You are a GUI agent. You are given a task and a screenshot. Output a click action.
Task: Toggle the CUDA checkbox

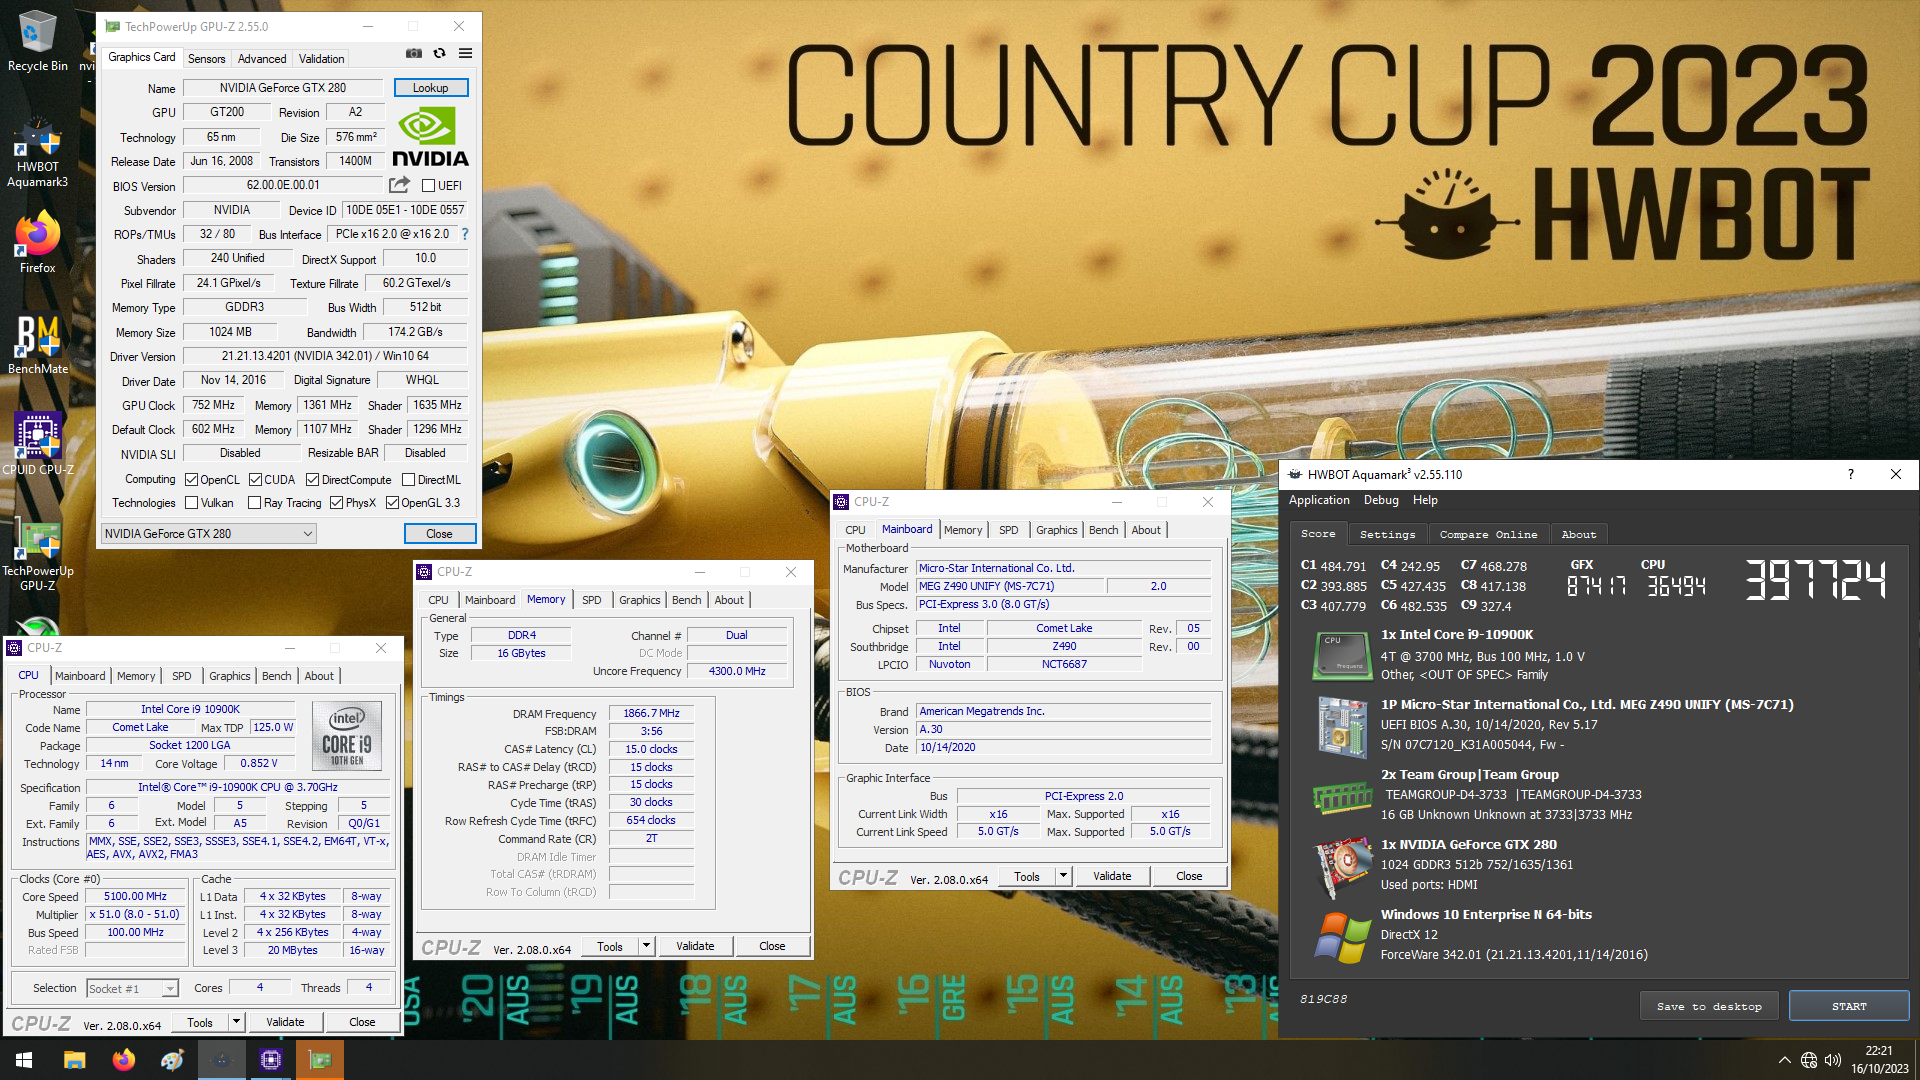(255, 480)
